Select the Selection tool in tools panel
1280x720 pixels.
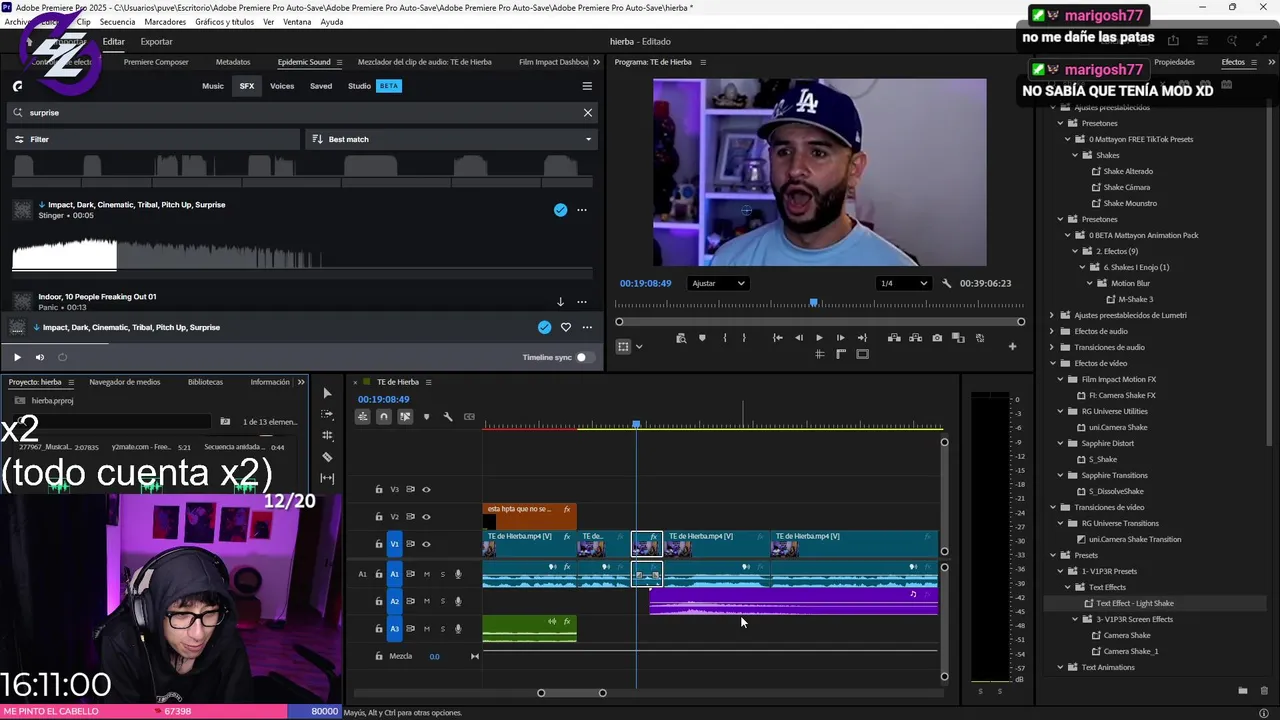[x=327, y=393]
